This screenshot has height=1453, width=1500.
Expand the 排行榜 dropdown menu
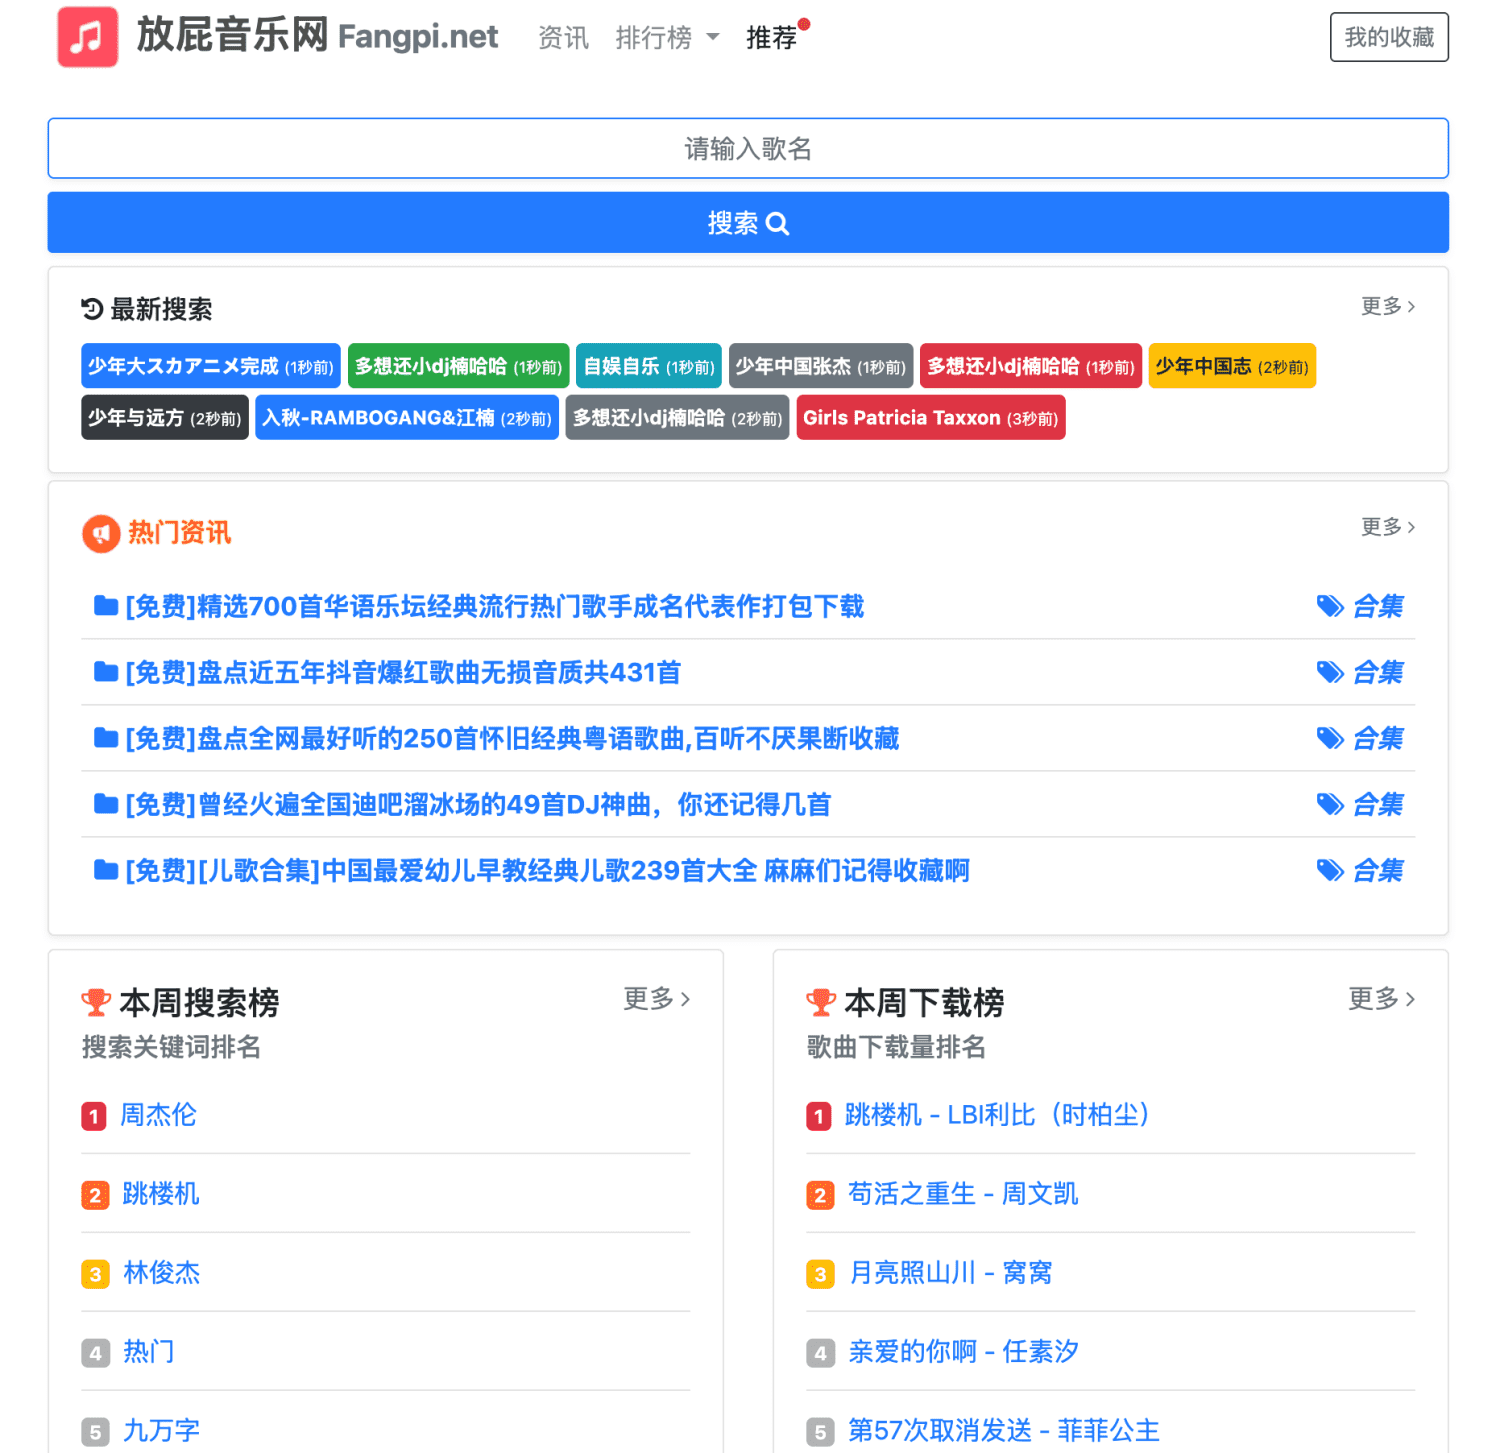click(667, 38)
